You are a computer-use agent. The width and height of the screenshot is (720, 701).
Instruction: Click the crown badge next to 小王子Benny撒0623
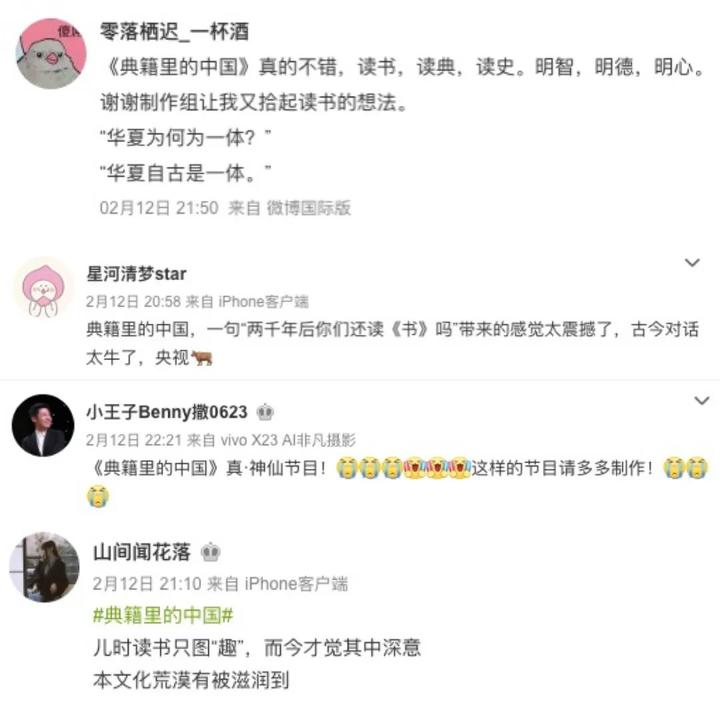coord(265,412)
